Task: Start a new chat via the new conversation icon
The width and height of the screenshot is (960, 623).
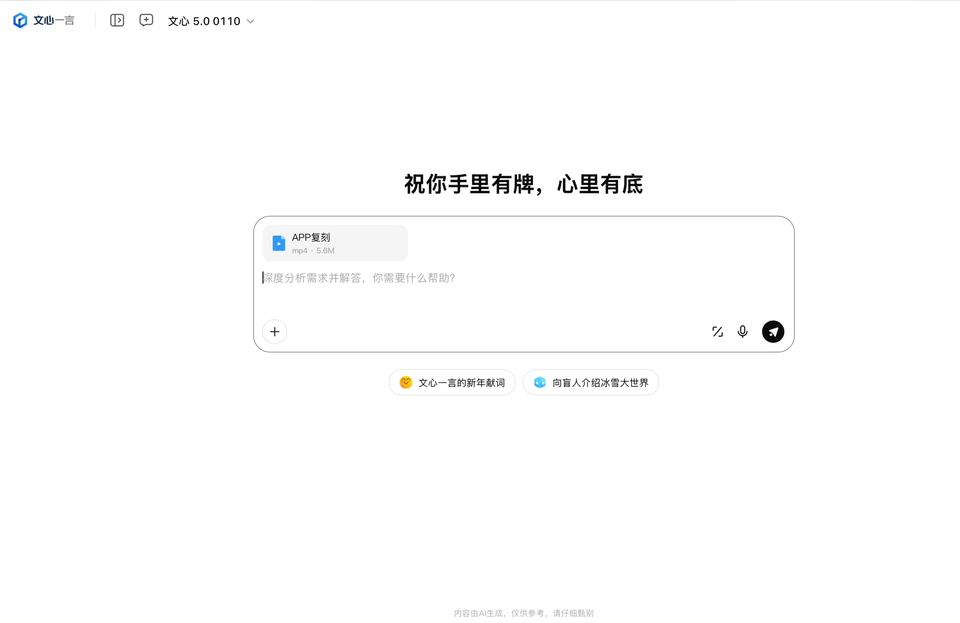Action: [146, 19]
